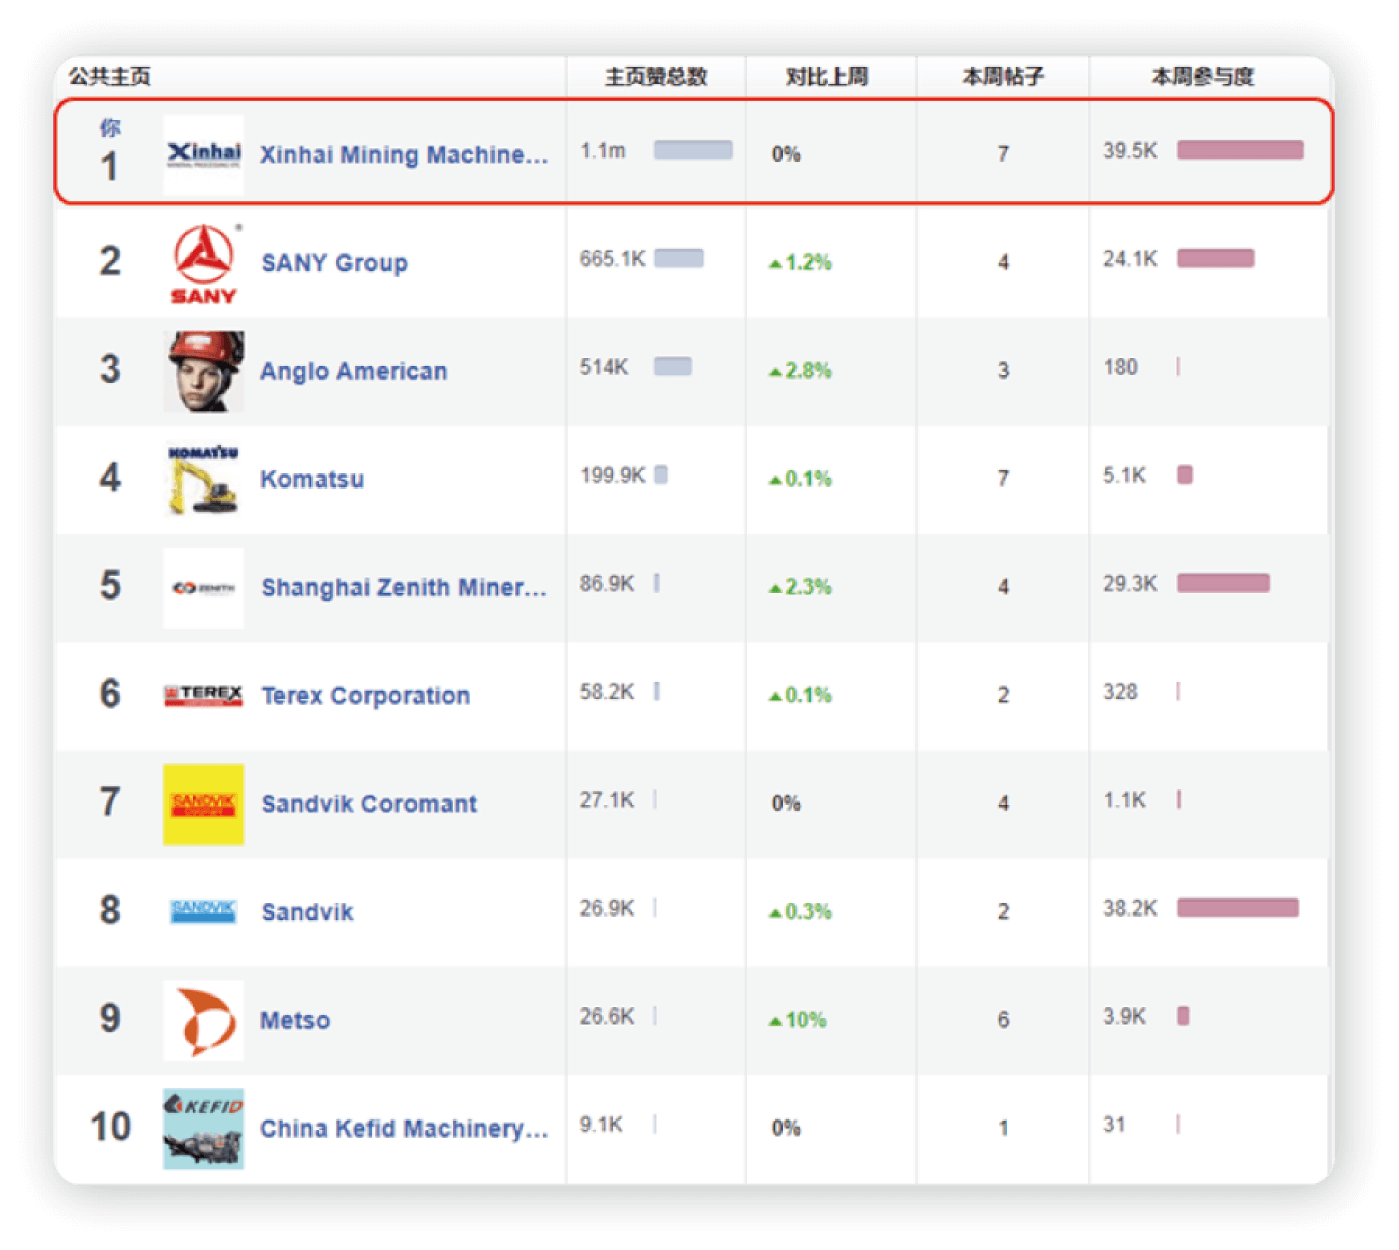Viewport: 1399px width, 1250px height.
Task: Click SANY Group's 665.1K likes value
Action: coord(613,259)
